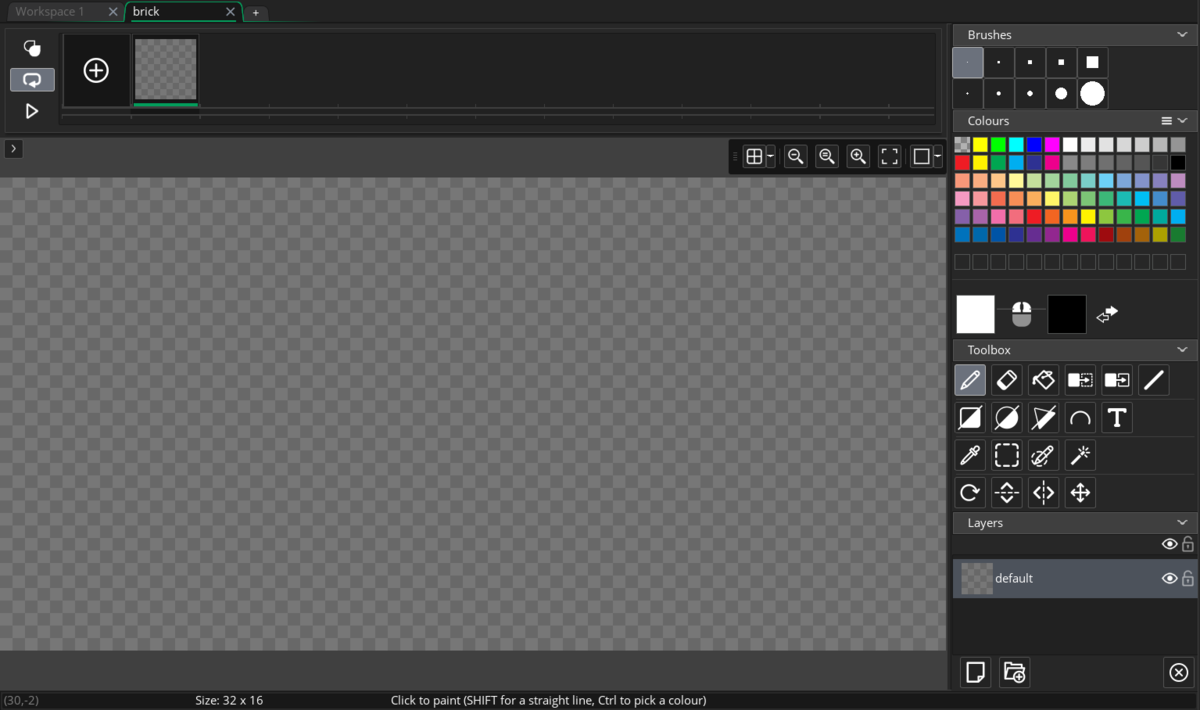Hide the default layer via eye icon

1169,578
